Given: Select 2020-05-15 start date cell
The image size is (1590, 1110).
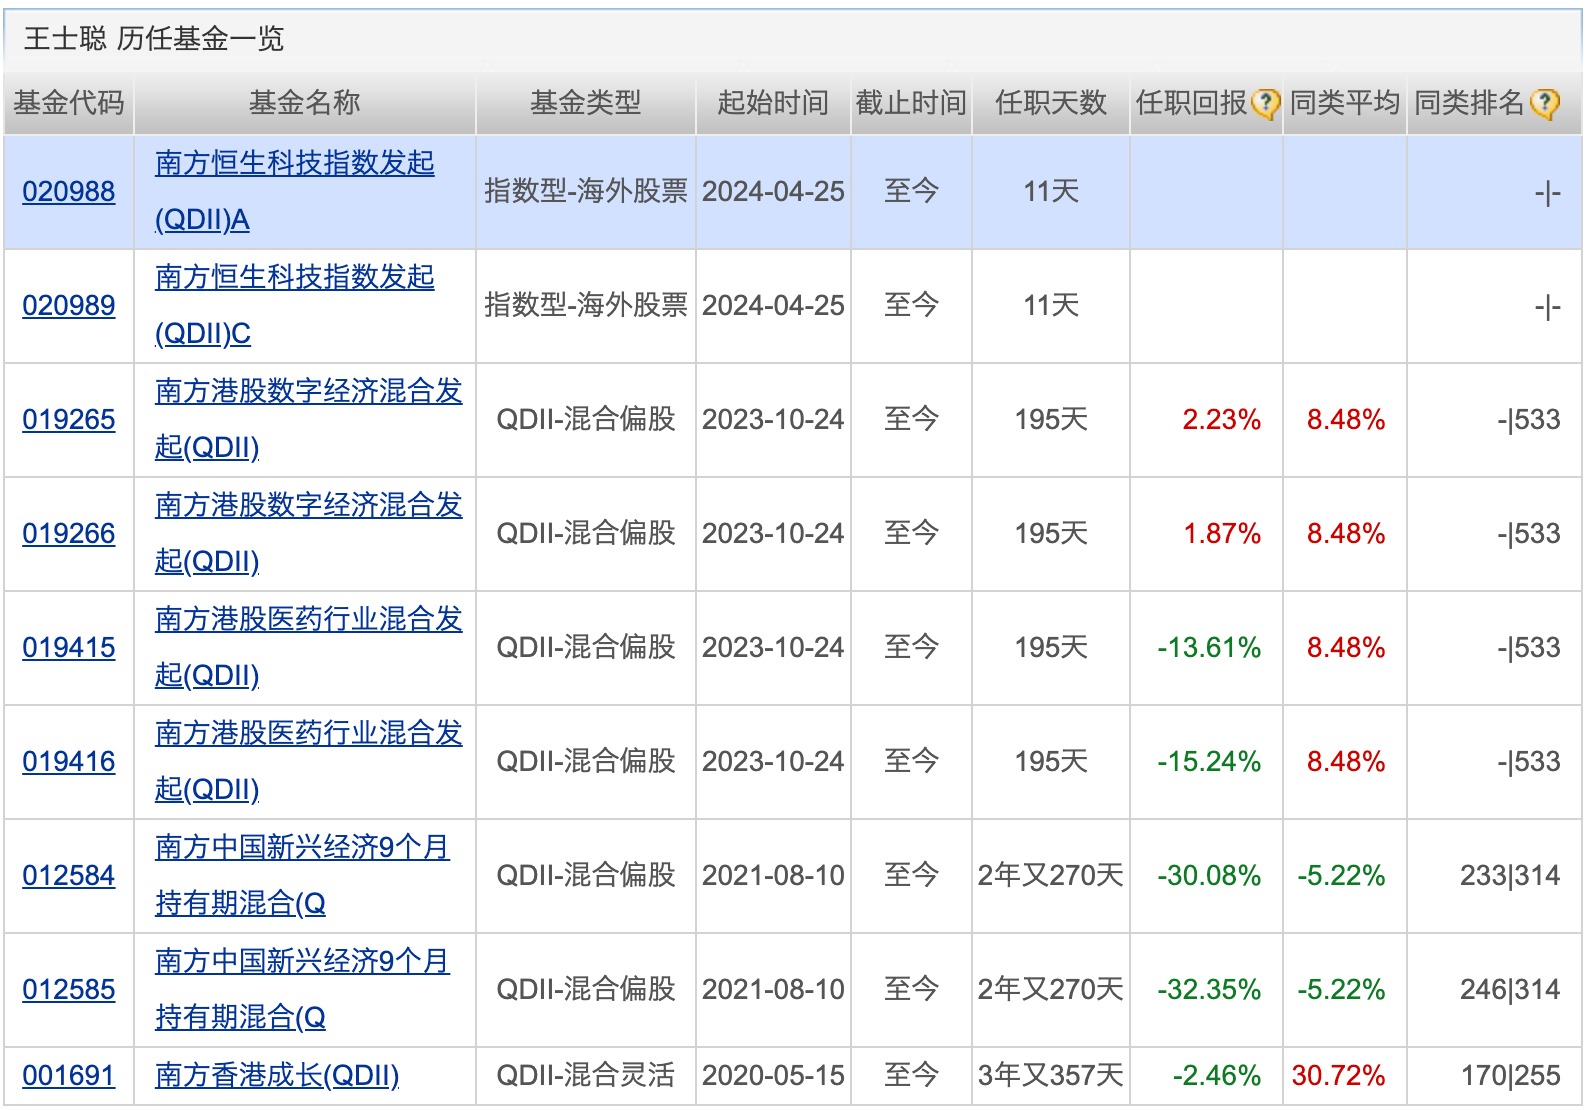Looking at the screenshot, I should click(773, 1076).
